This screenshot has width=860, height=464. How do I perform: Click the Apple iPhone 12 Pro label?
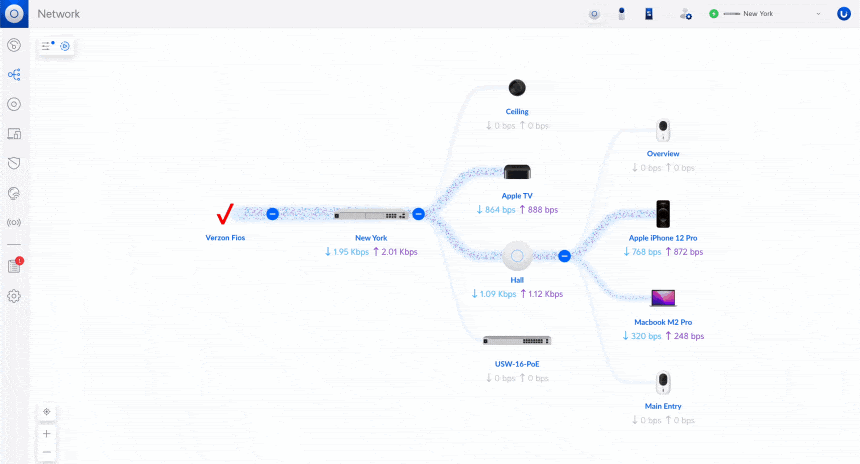point(662,238)
